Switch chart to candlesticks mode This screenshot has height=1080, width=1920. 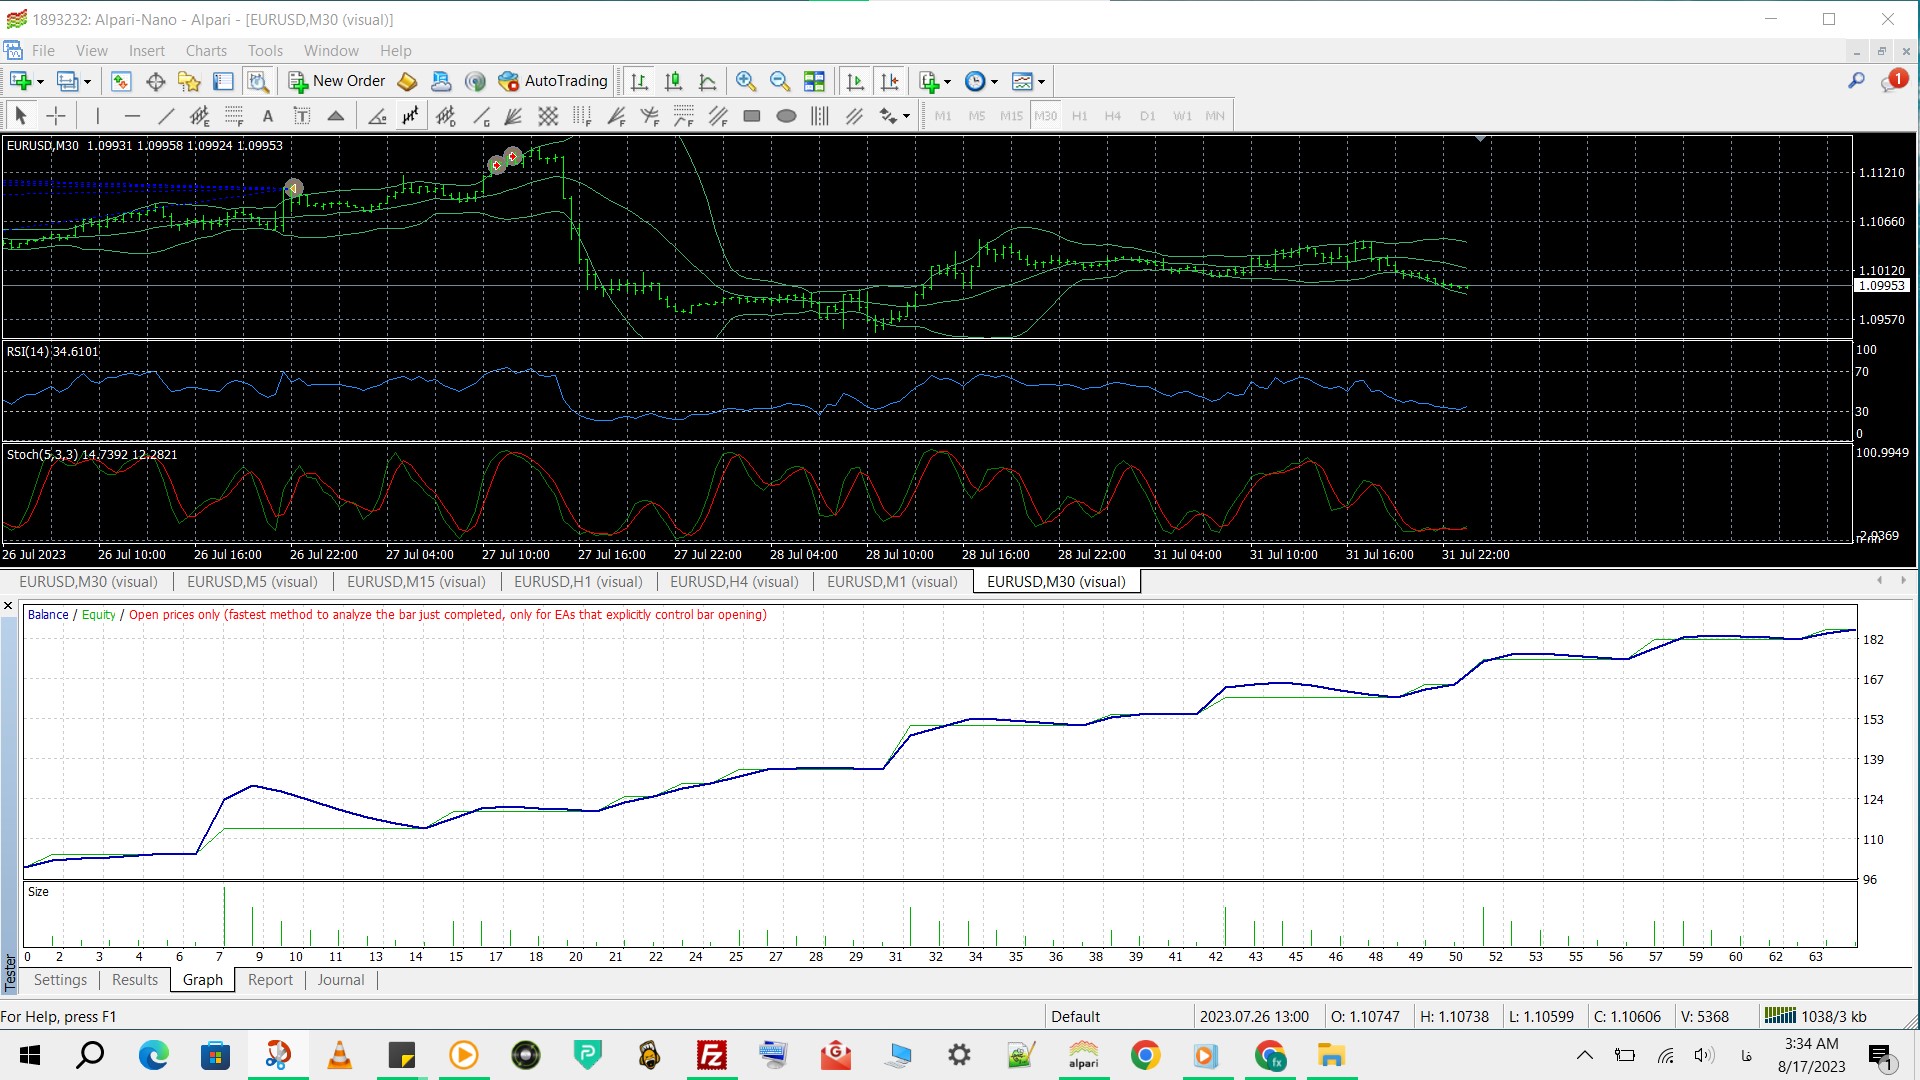coord(673,81)
